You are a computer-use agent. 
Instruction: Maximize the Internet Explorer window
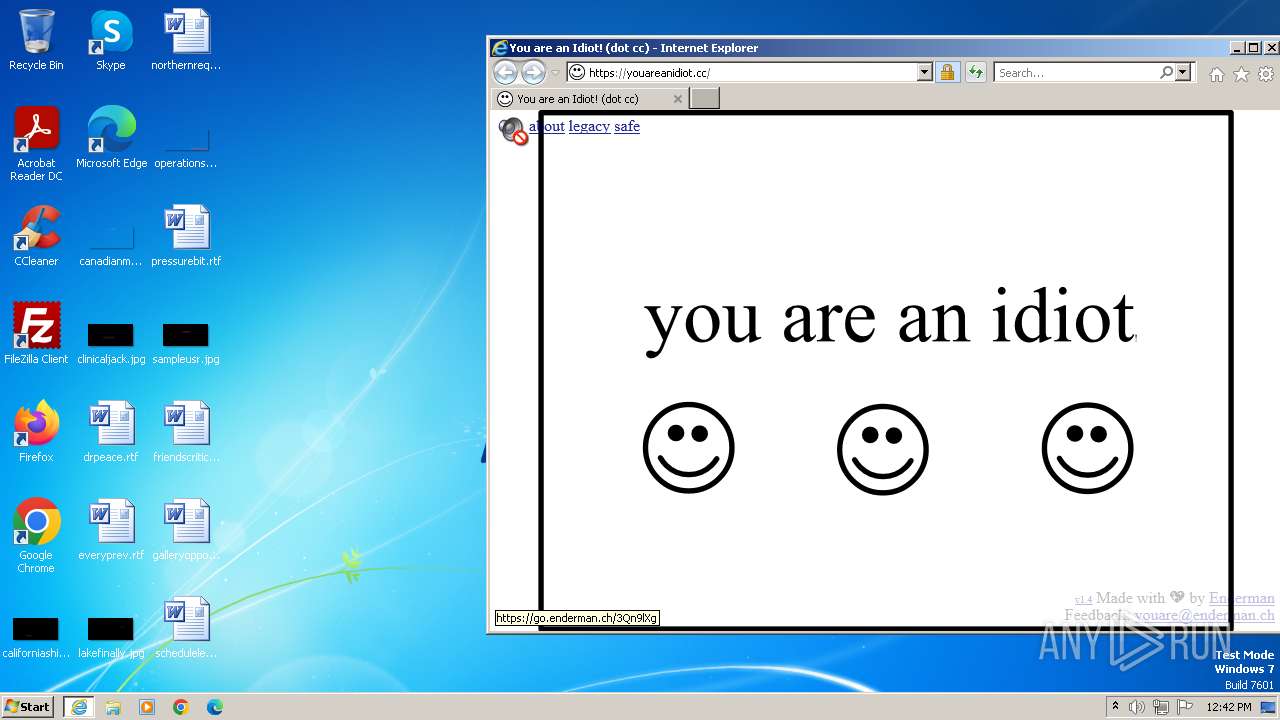click(1254, 48)
